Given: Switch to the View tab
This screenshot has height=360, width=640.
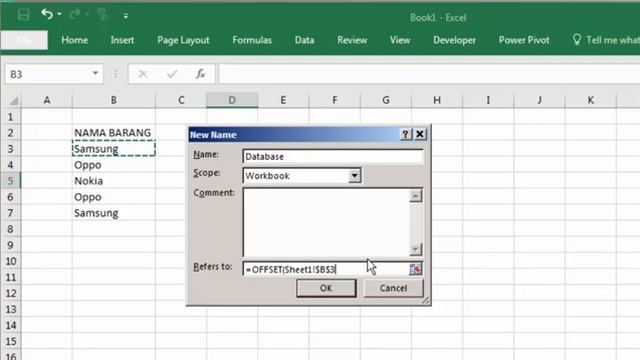Looking at the screenshot, I should coord(400,40).
